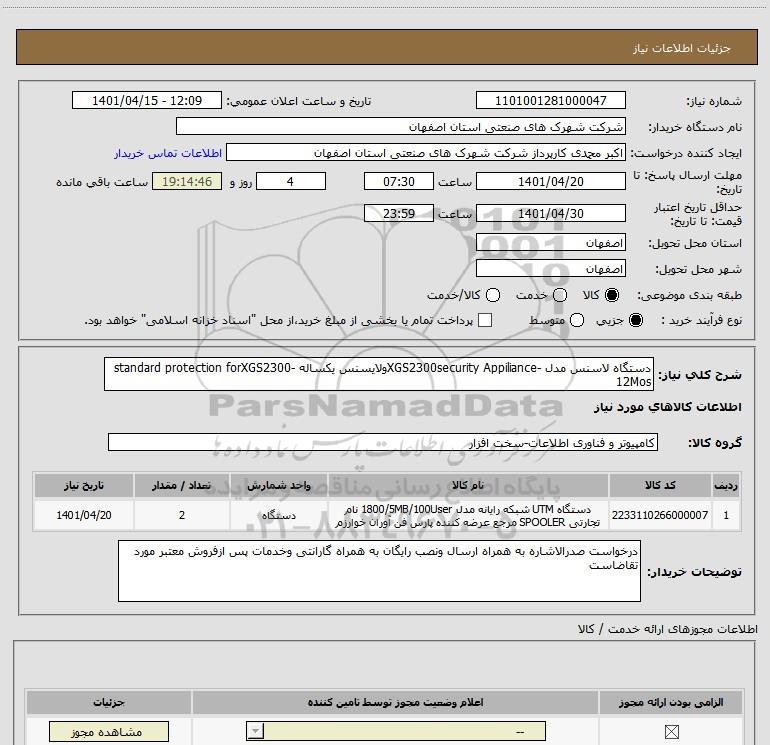Click the واحد شمارش column header

coord(278,485)
